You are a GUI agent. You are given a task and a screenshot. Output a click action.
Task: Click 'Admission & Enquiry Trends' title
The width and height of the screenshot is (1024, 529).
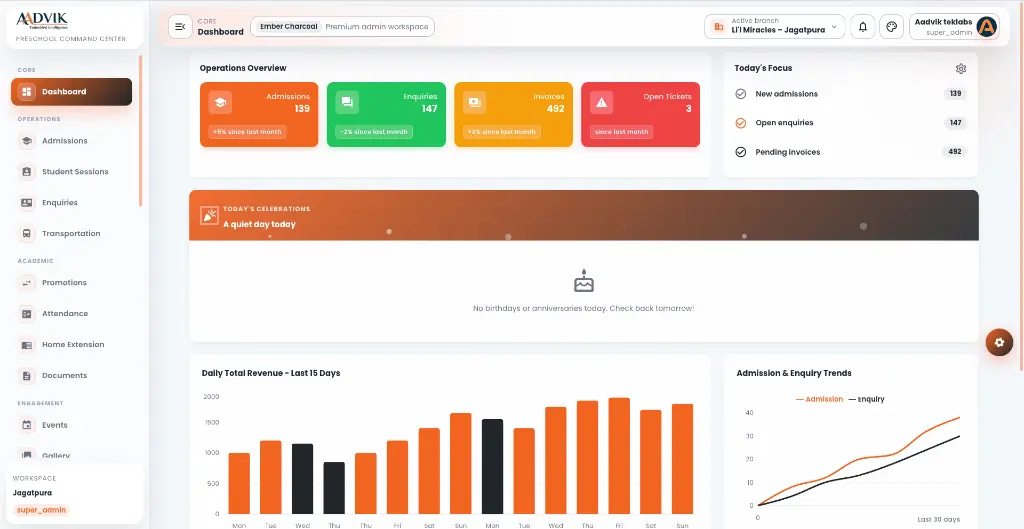click(794, 374)
